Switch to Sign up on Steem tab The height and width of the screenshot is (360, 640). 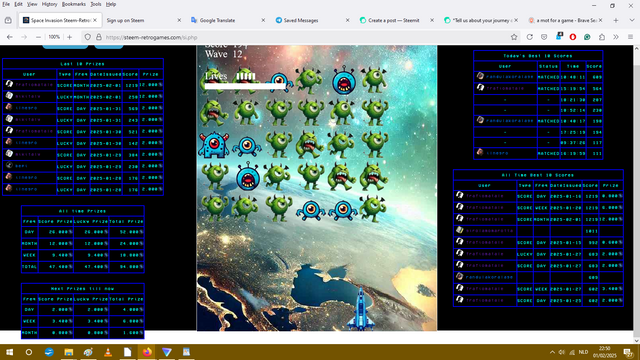coord(143,20)
